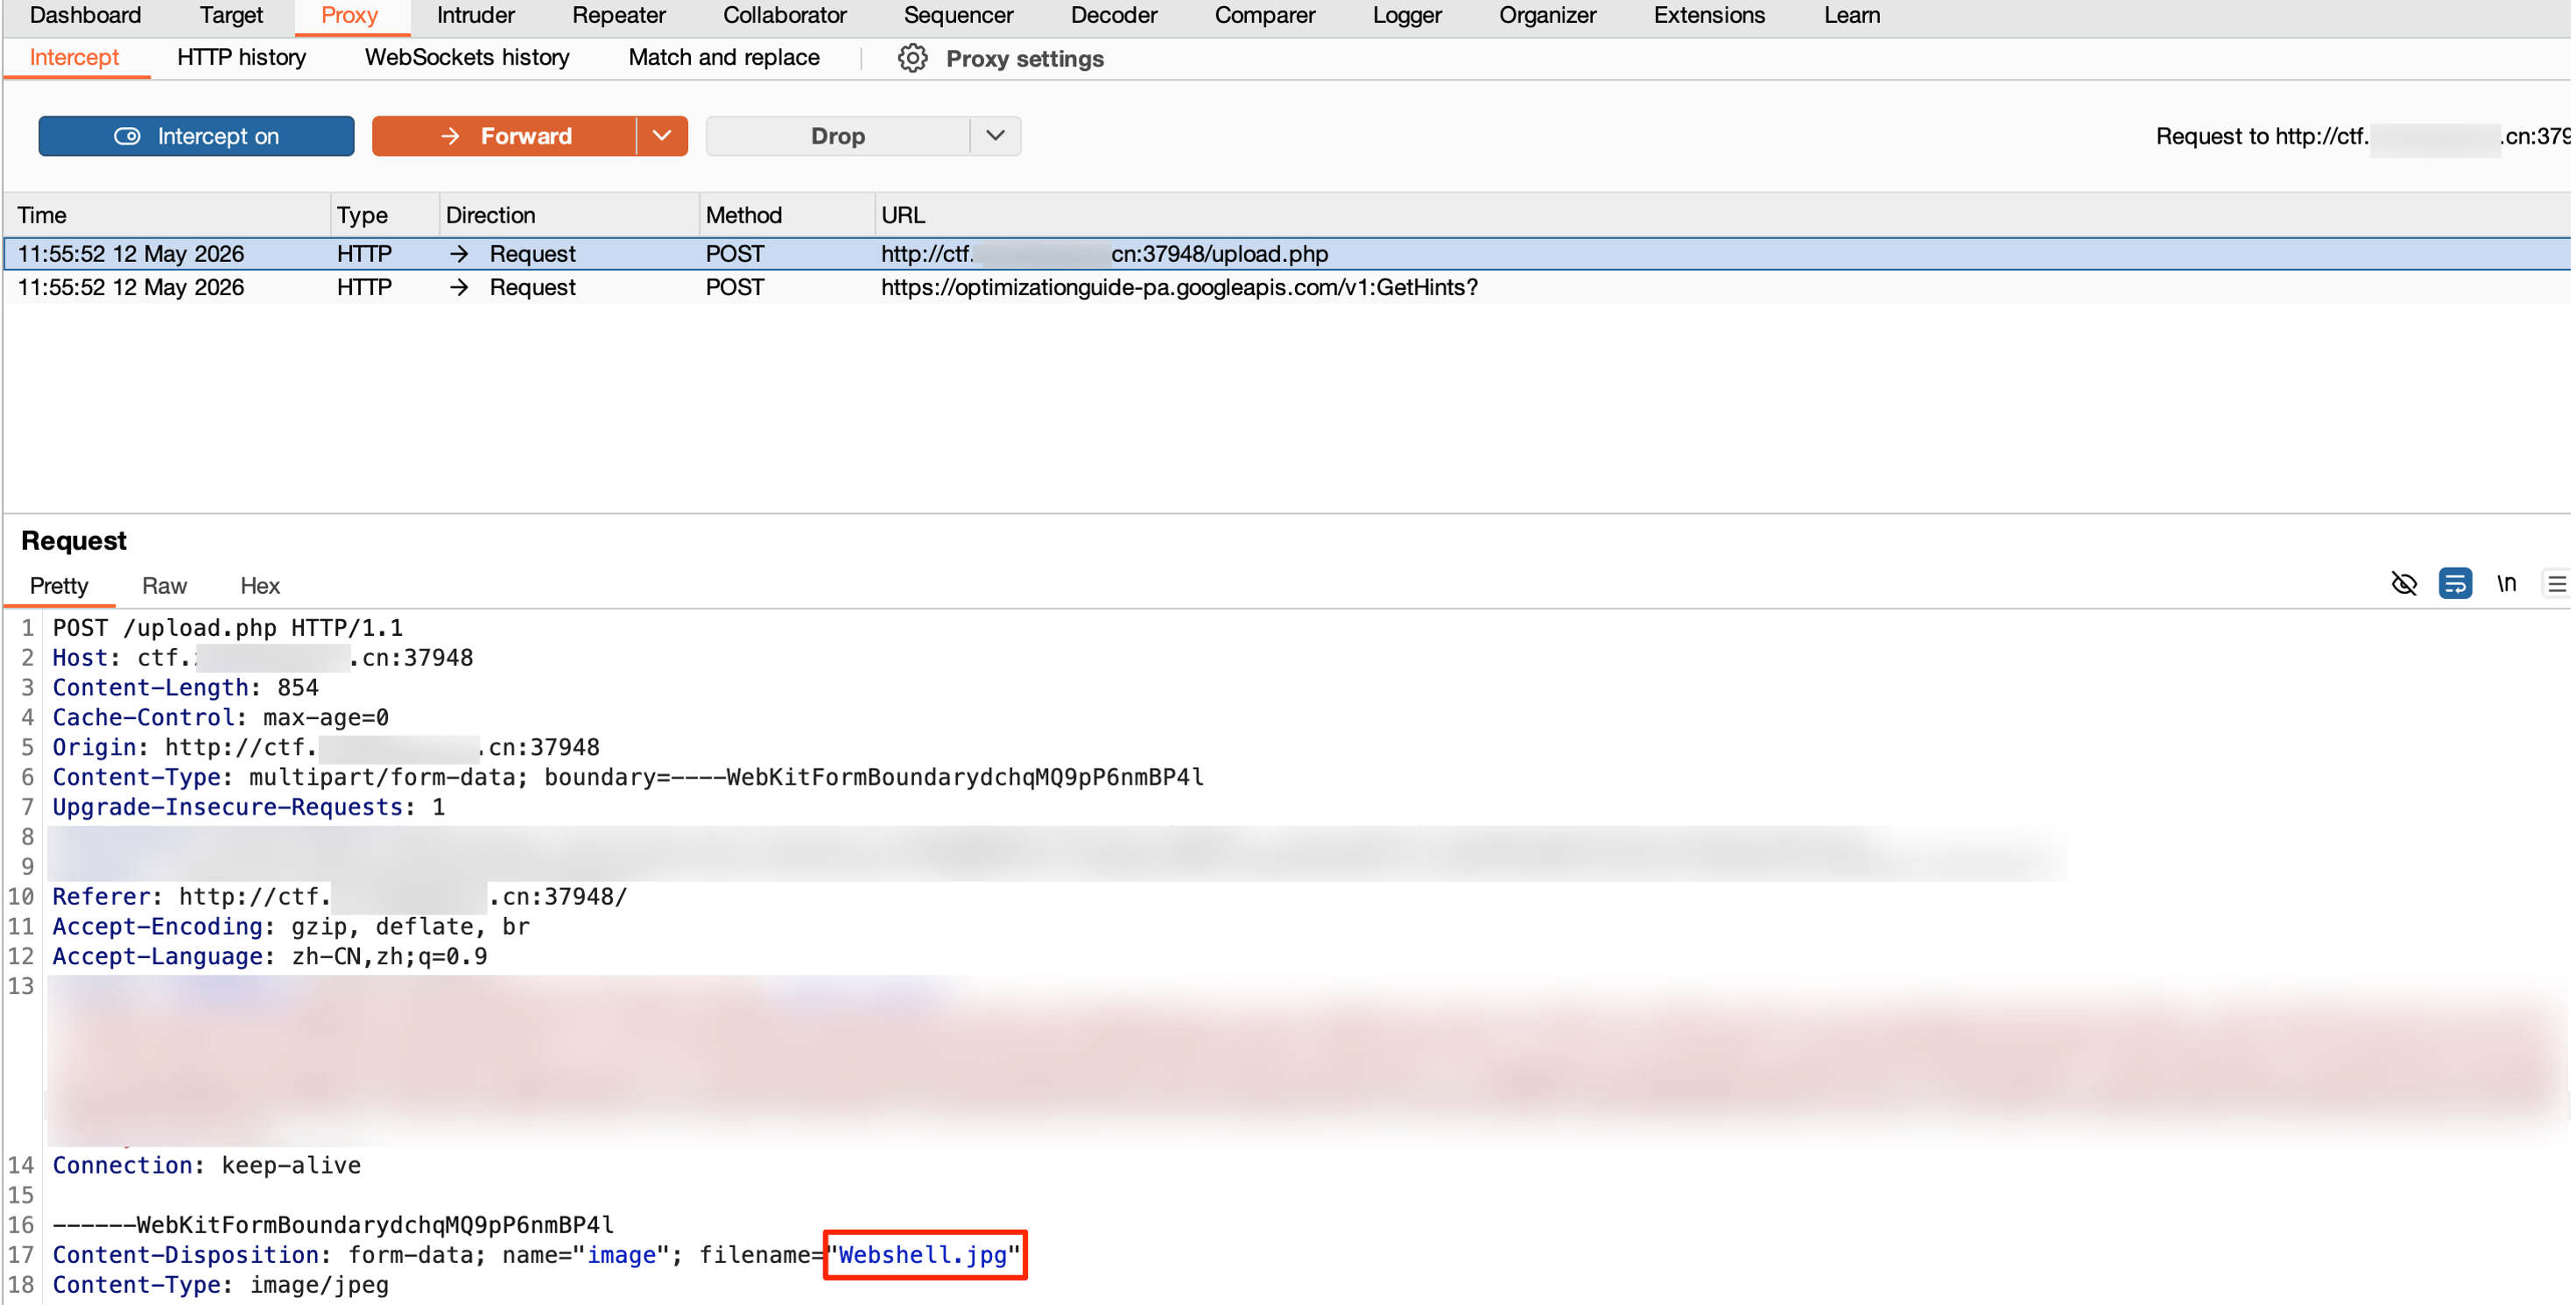Click the Accept-Encoding header line

291,927
